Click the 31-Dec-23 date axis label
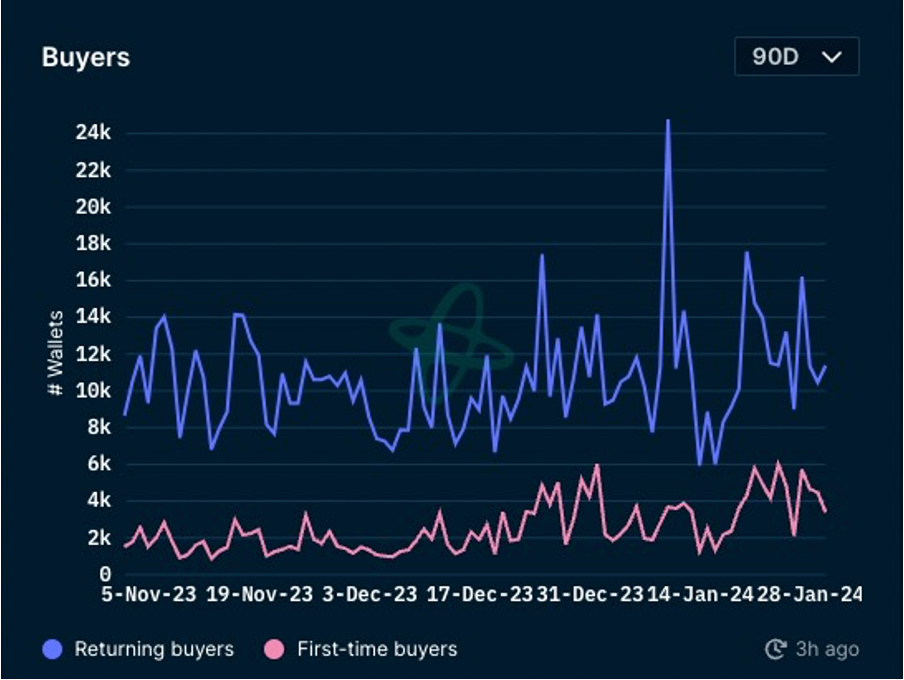 coord(590,594)
